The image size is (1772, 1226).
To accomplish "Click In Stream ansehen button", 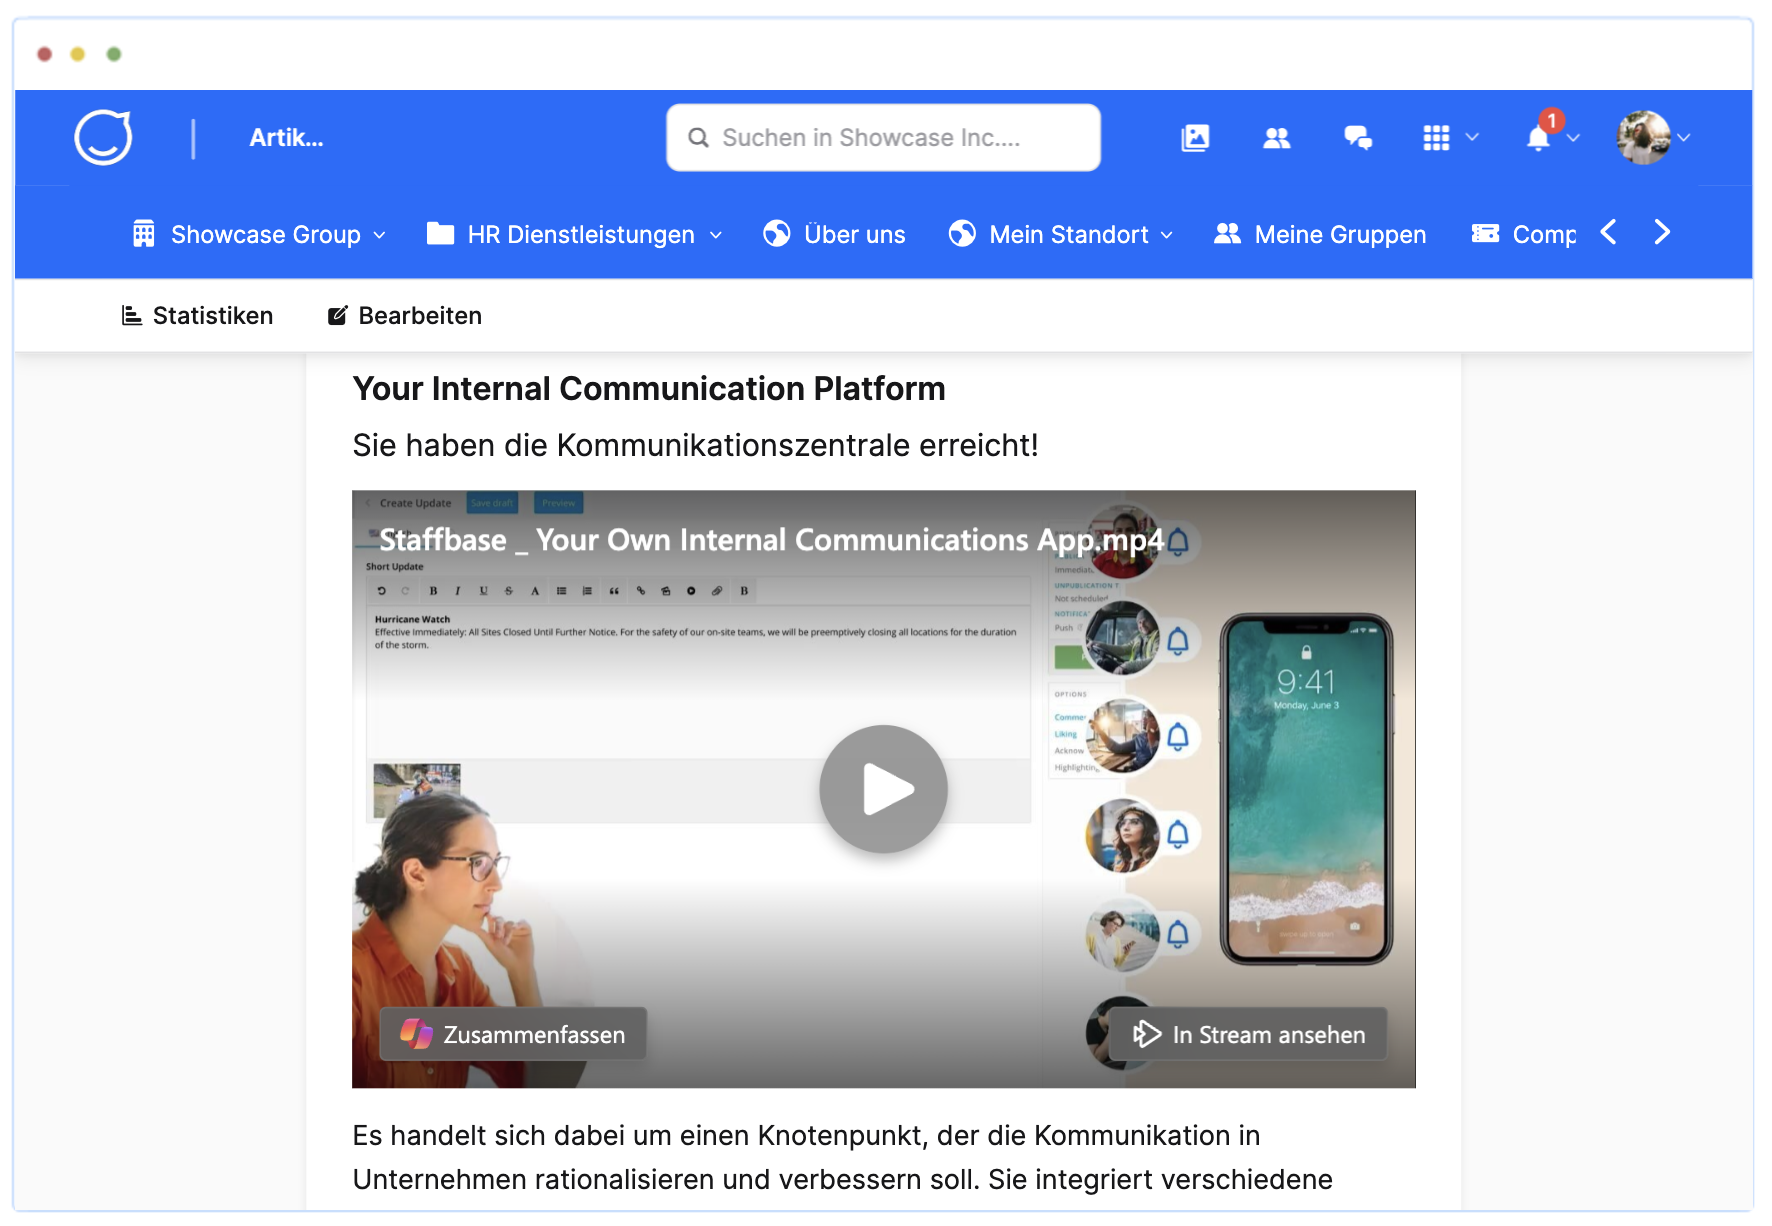I will click(1248, 1034).
